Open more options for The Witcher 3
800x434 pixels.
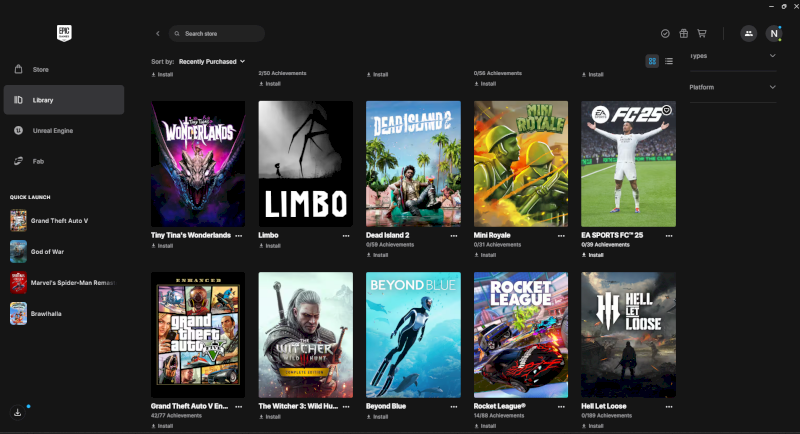coord(346,406)
